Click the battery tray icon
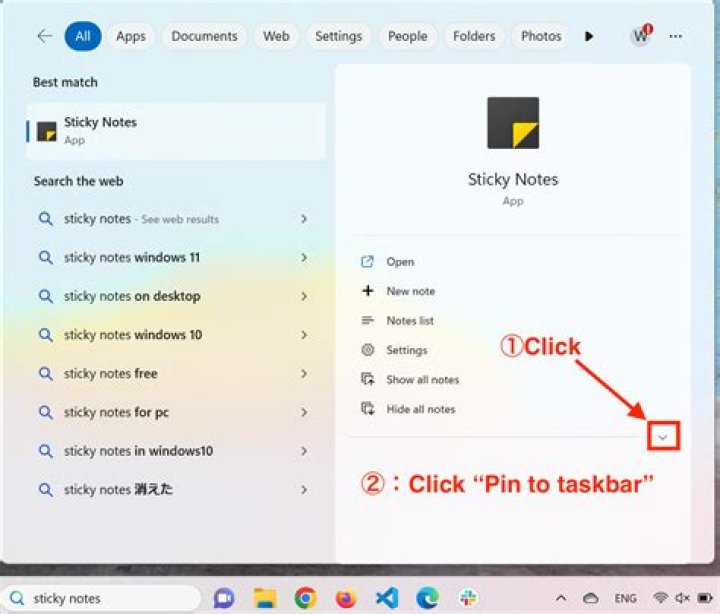This screenshot has width=720, height=614. [x=705, y=598]
